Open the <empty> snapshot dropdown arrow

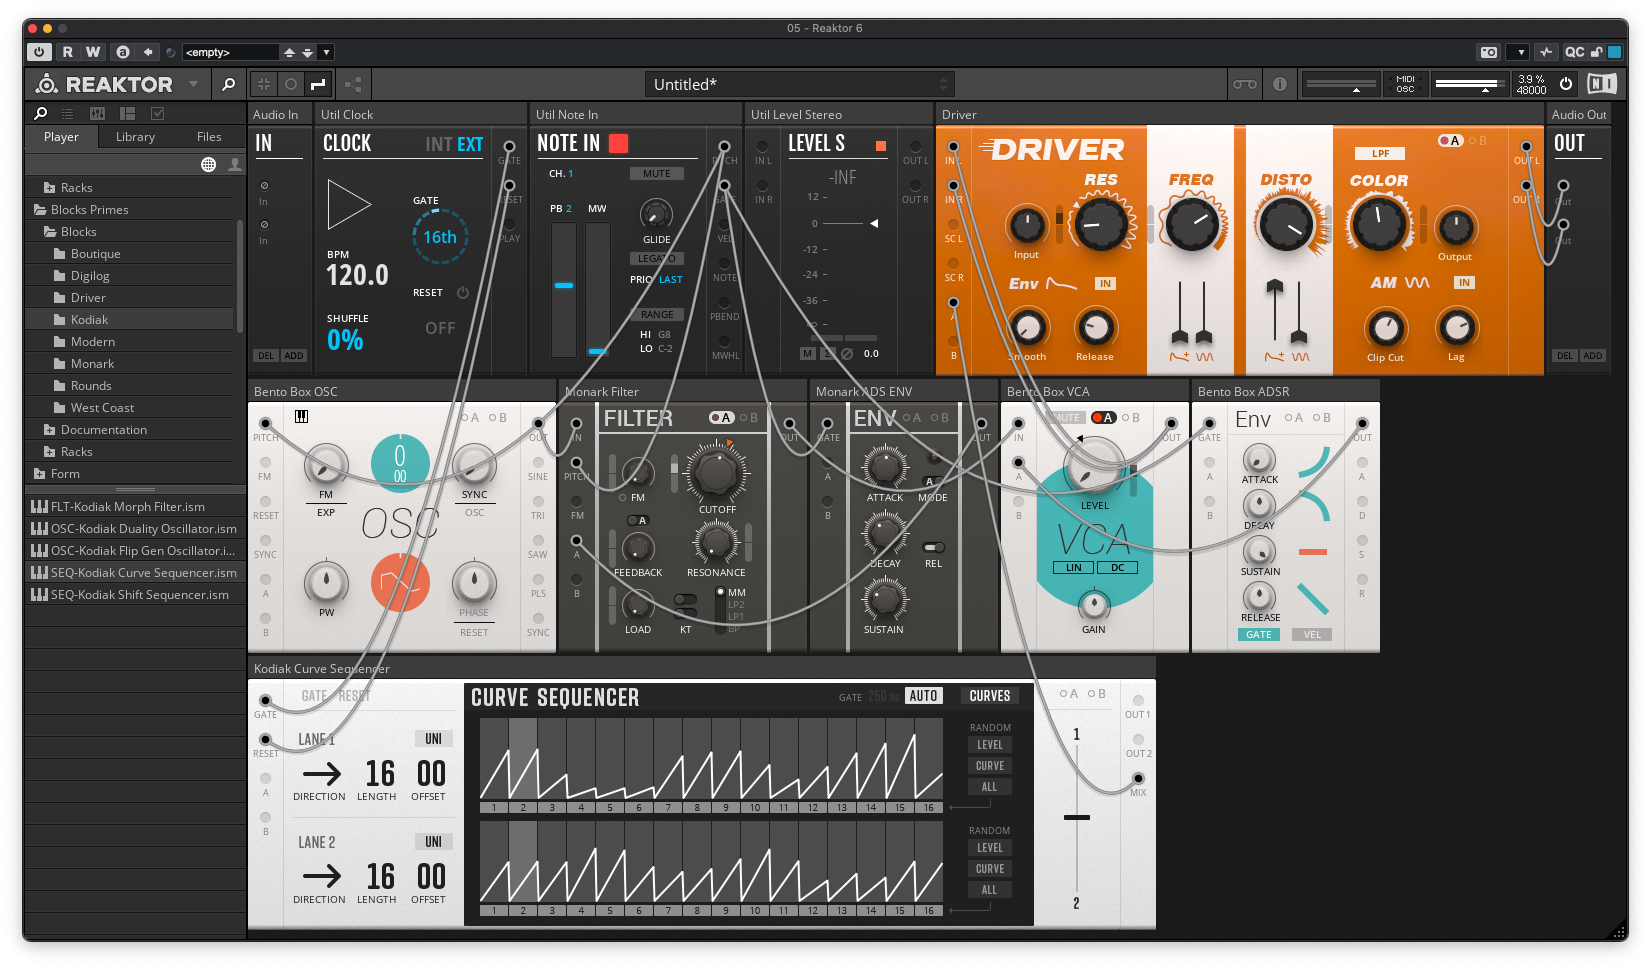(x=326, y=52)
